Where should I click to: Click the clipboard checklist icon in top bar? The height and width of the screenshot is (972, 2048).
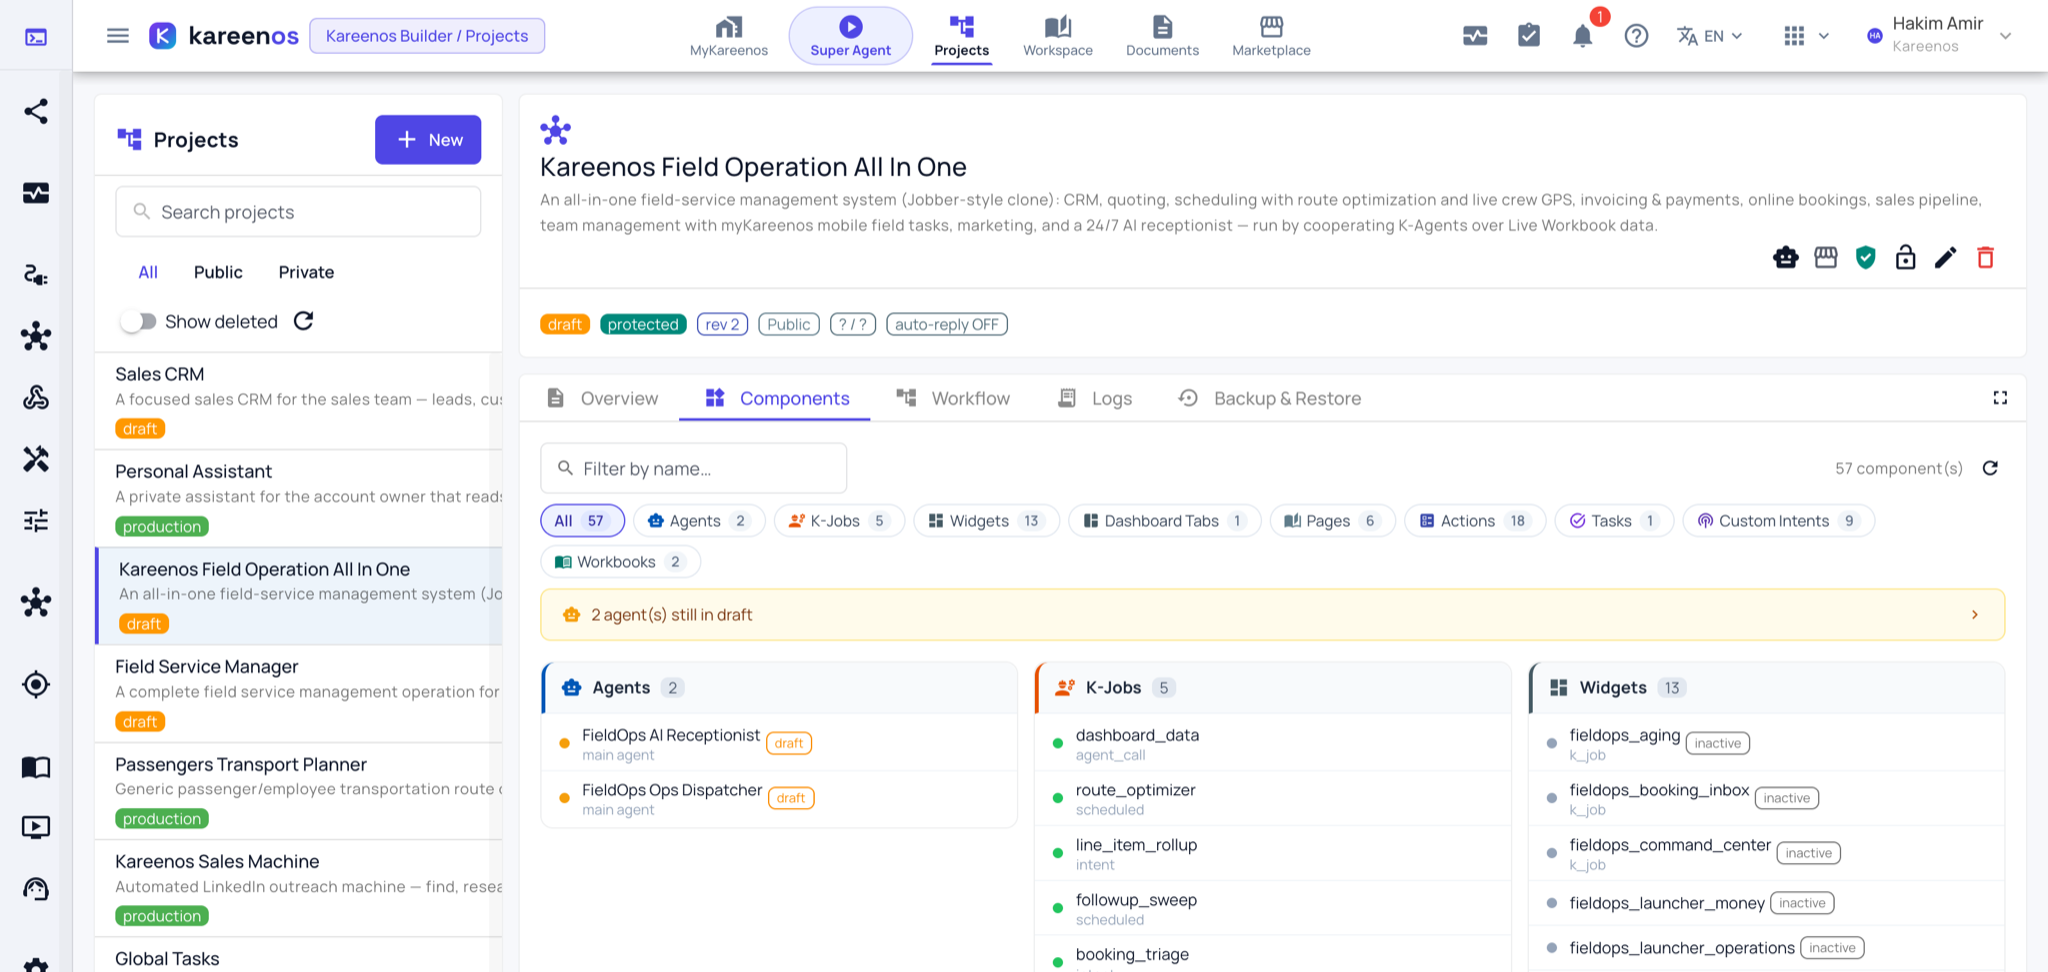coord(1529,36)
